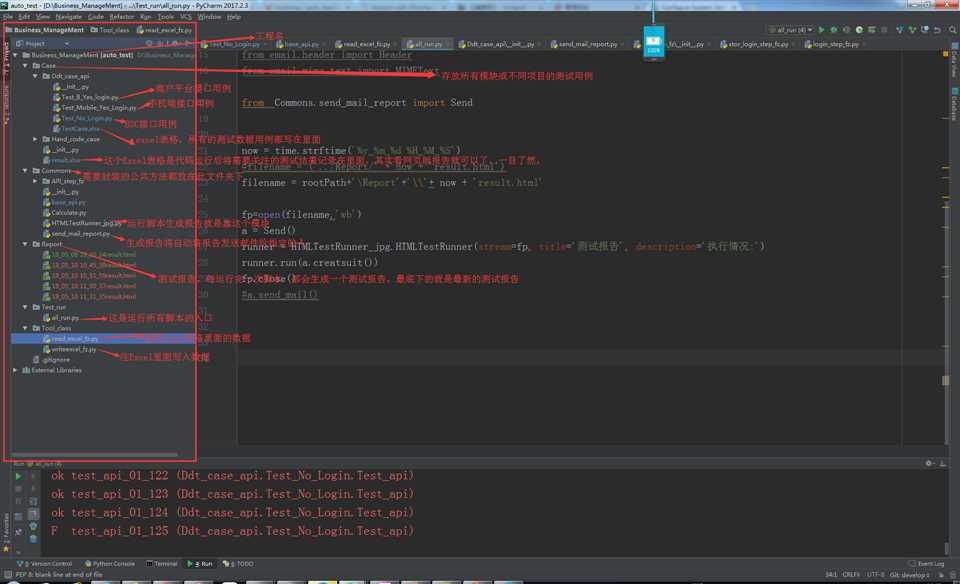960x584 pixels.
Task: Open the Refactor menu
Action: tap(121, 17)
